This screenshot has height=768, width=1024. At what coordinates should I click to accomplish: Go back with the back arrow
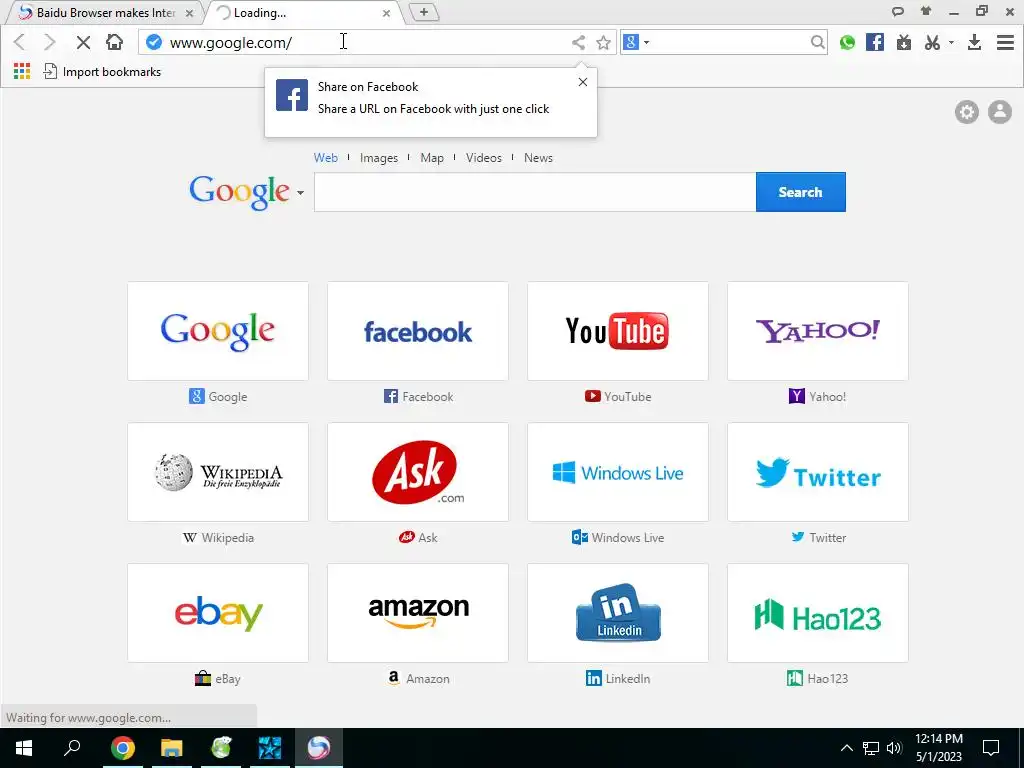[20, 42]
